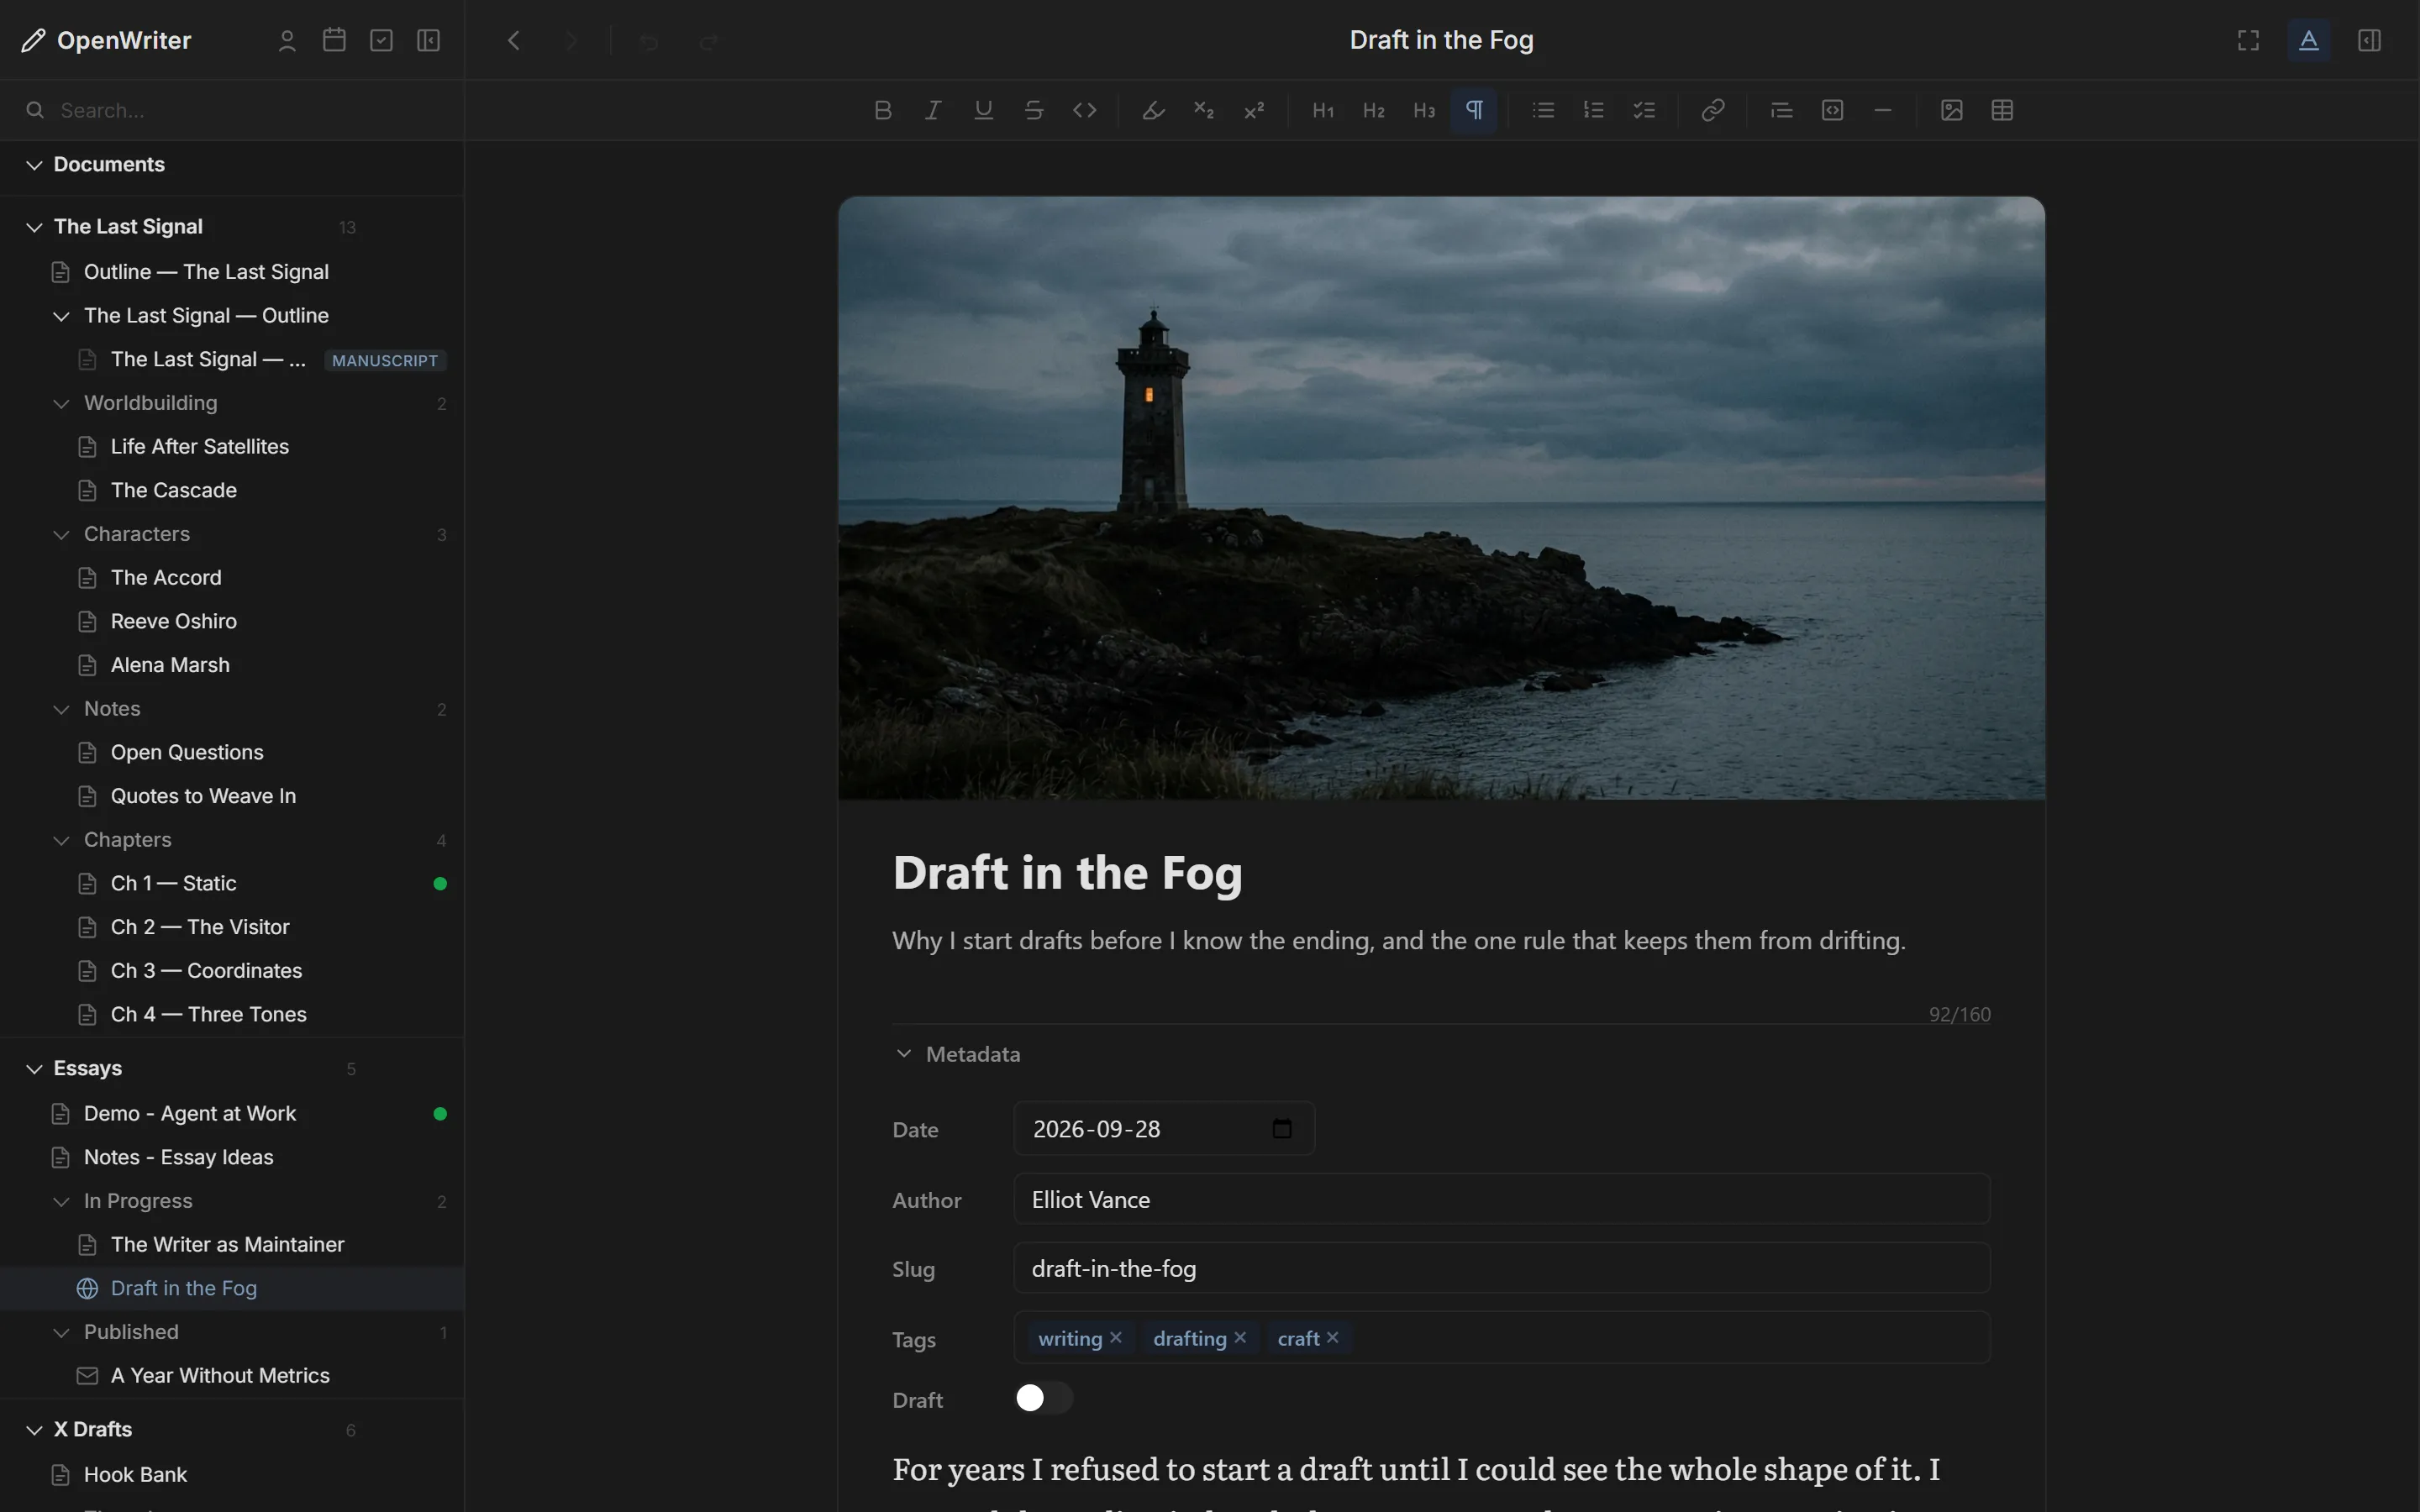Toggle the typography mode button in header
The width and height of the screenshot is (2420, 1512).
2308,40
